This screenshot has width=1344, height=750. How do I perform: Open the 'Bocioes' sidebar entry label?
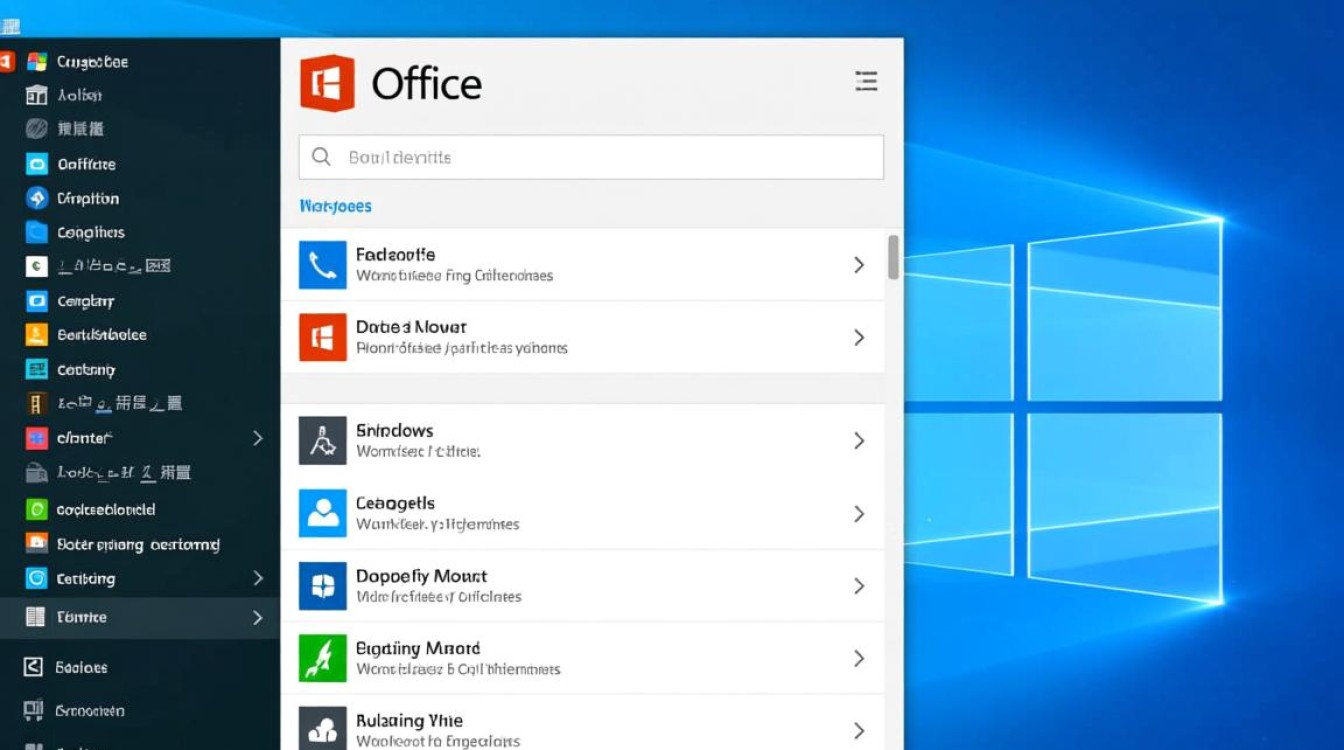pos(82,667)
